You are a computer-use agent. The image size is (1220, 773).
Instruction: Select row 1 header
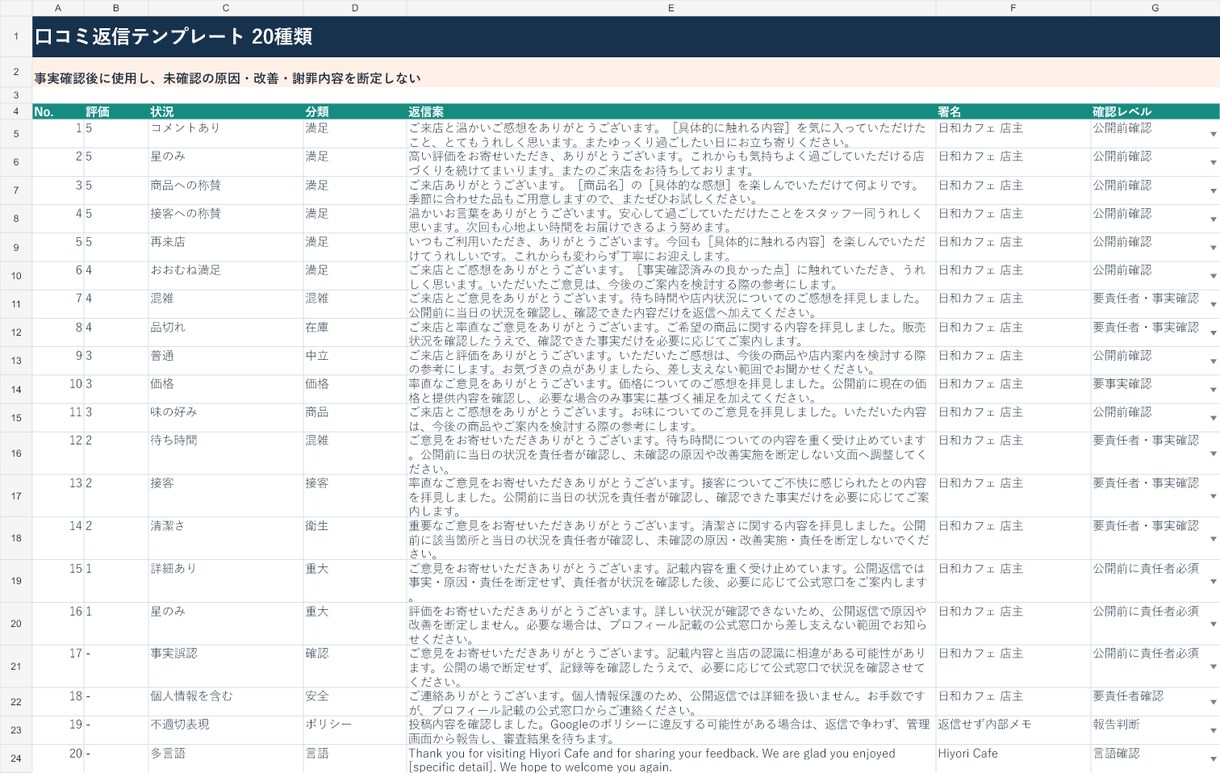pos(16,37)
